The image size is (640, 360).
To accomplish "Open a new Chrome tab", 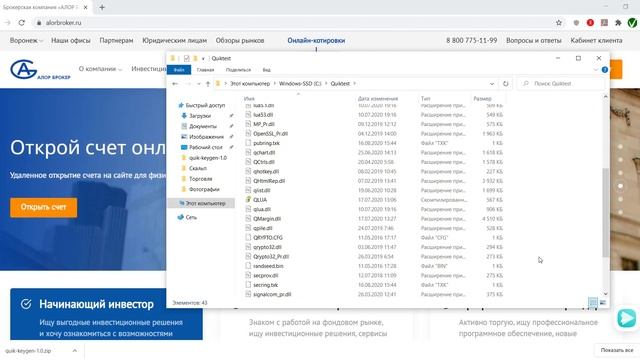I will pyautogui.click(x=102, y=7).
